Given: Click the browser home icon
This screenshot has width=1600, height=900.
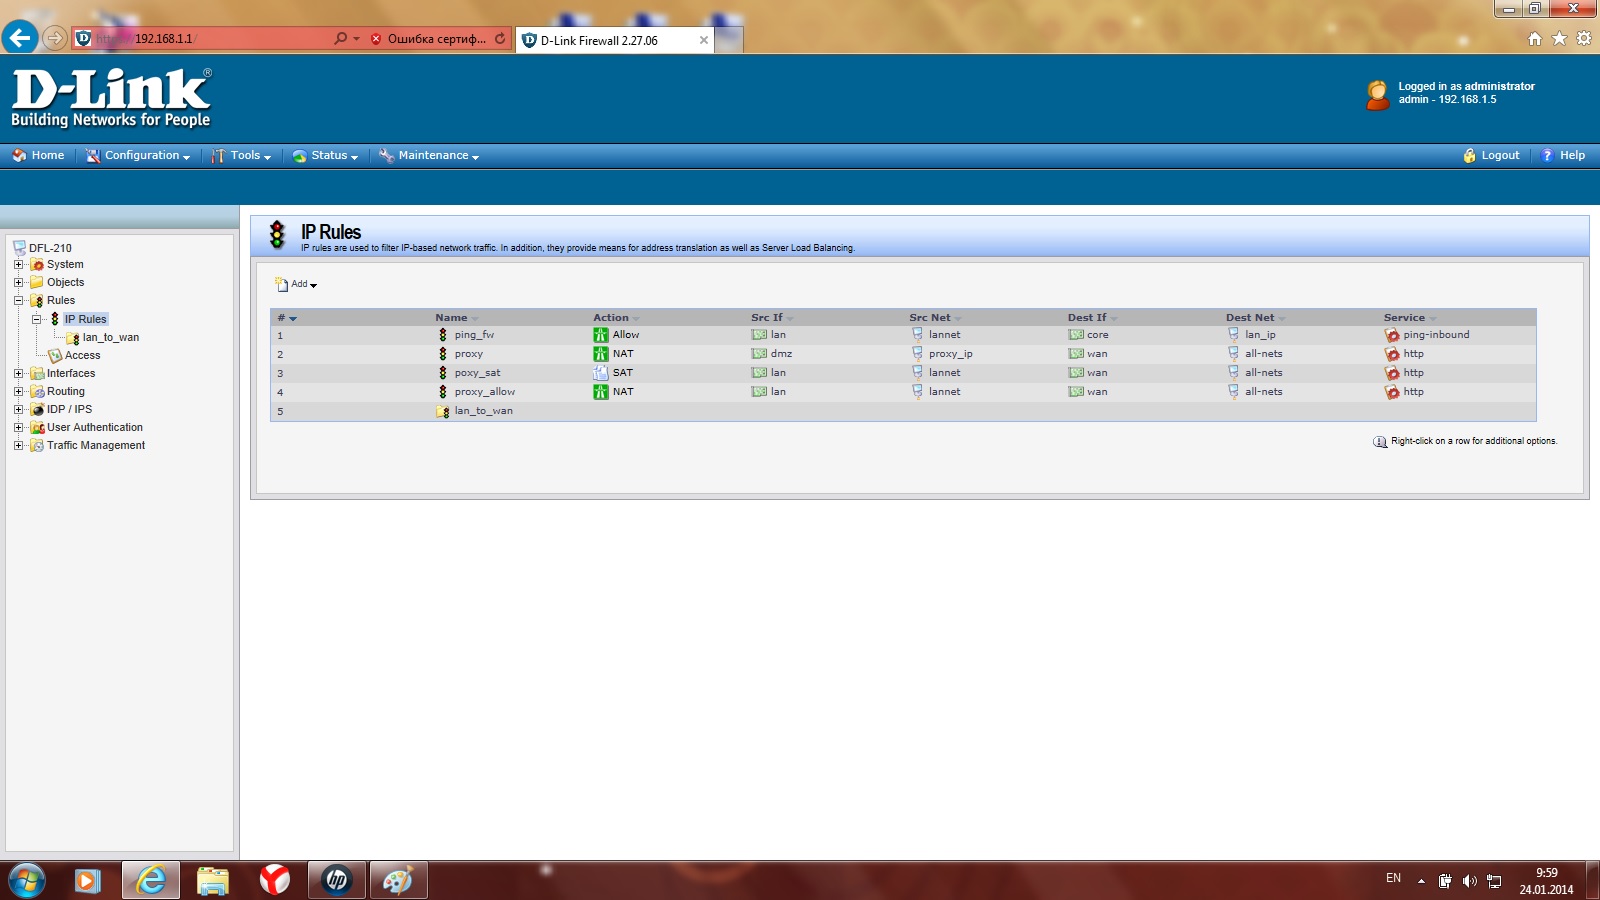Looking at the screenshot, I should (x=1535, y=38).
